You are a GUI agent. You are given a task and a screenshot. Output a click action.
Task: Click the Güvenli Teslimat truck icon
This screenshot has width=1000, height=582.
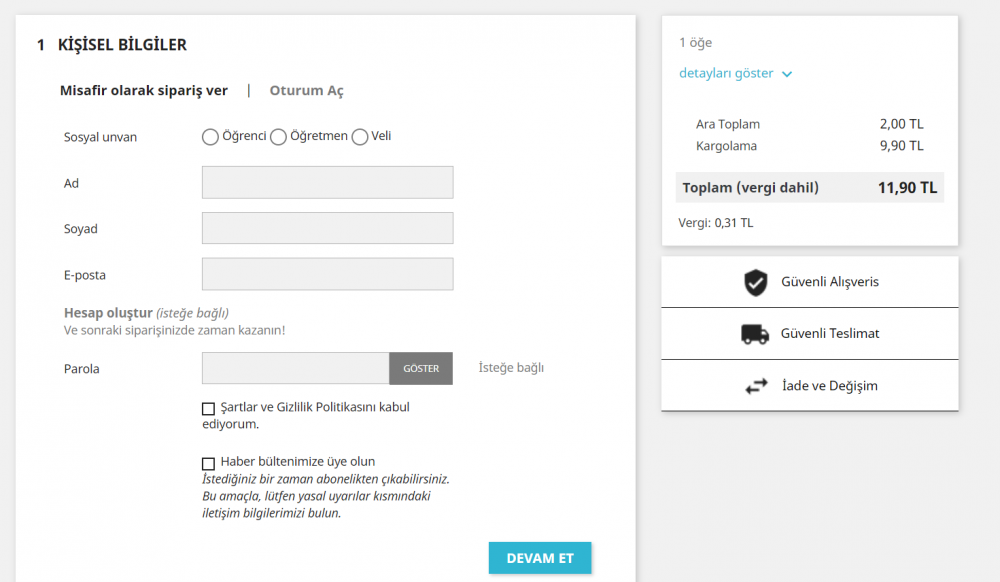tap(755, 334)
